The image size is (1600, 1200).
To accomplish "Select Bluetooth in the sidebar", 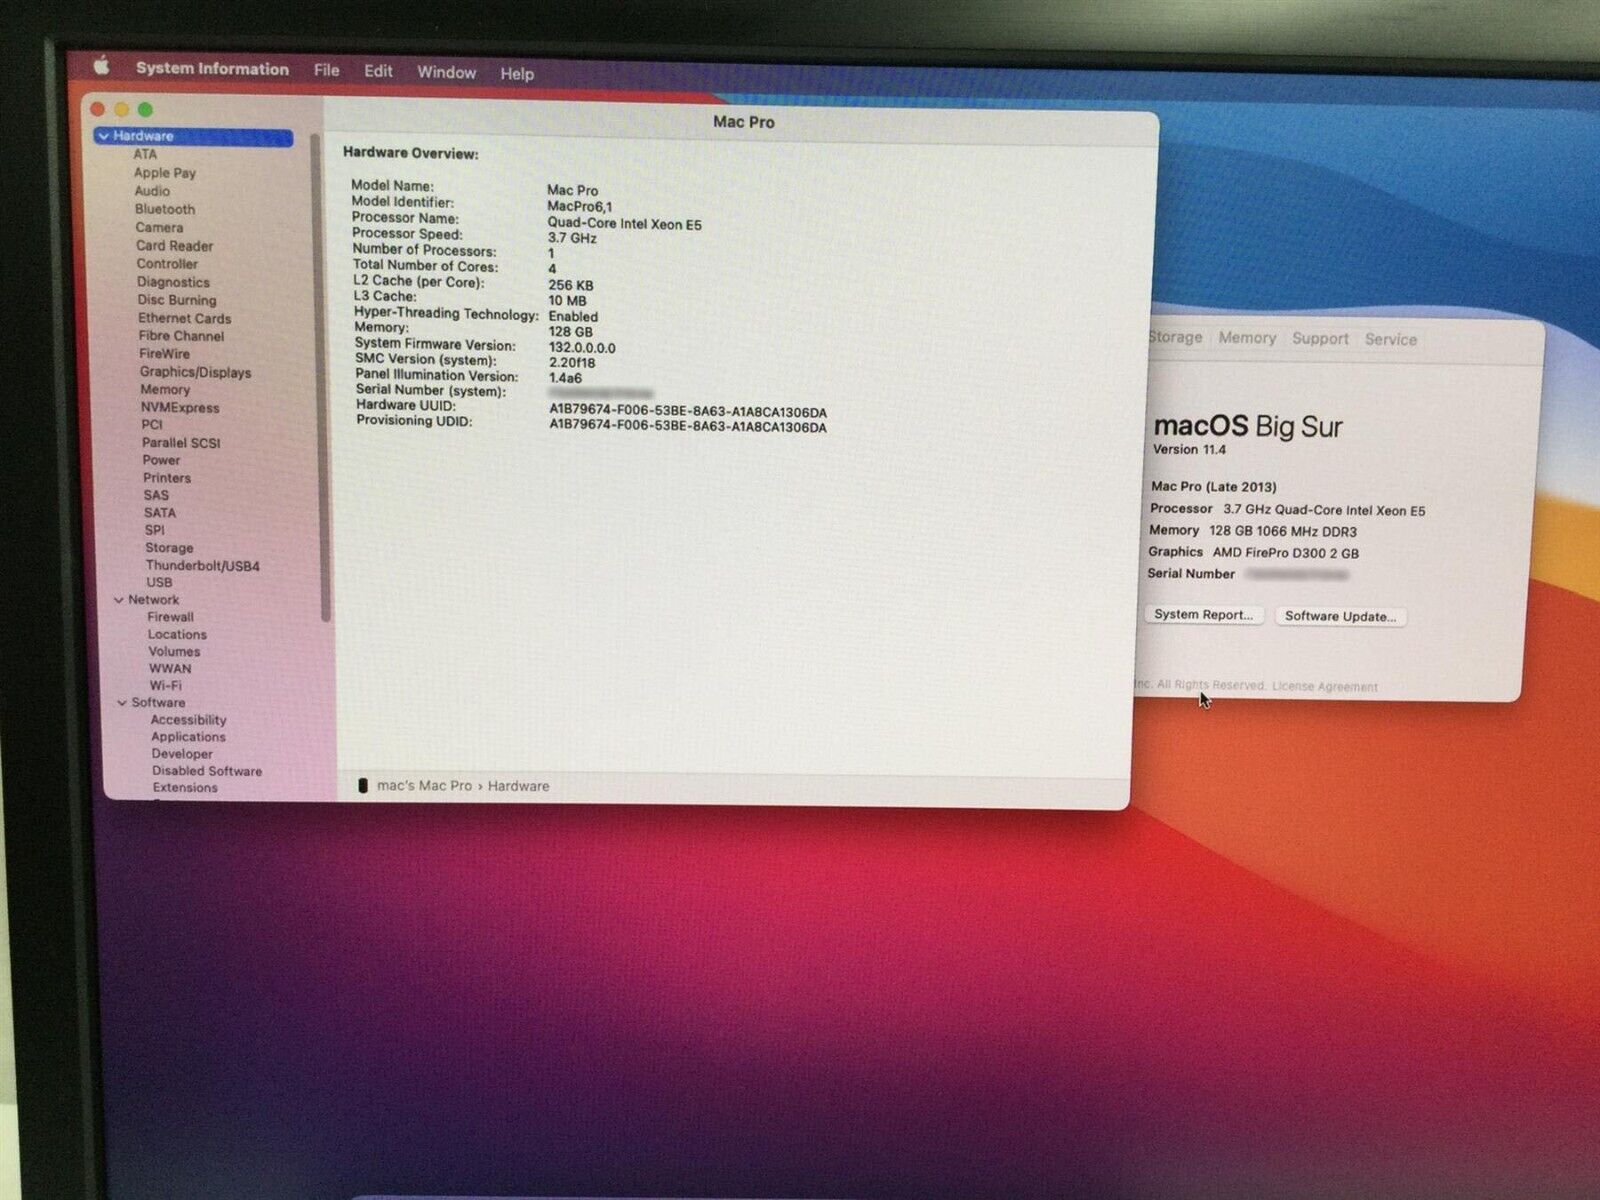I will click(x=165, y=209).
